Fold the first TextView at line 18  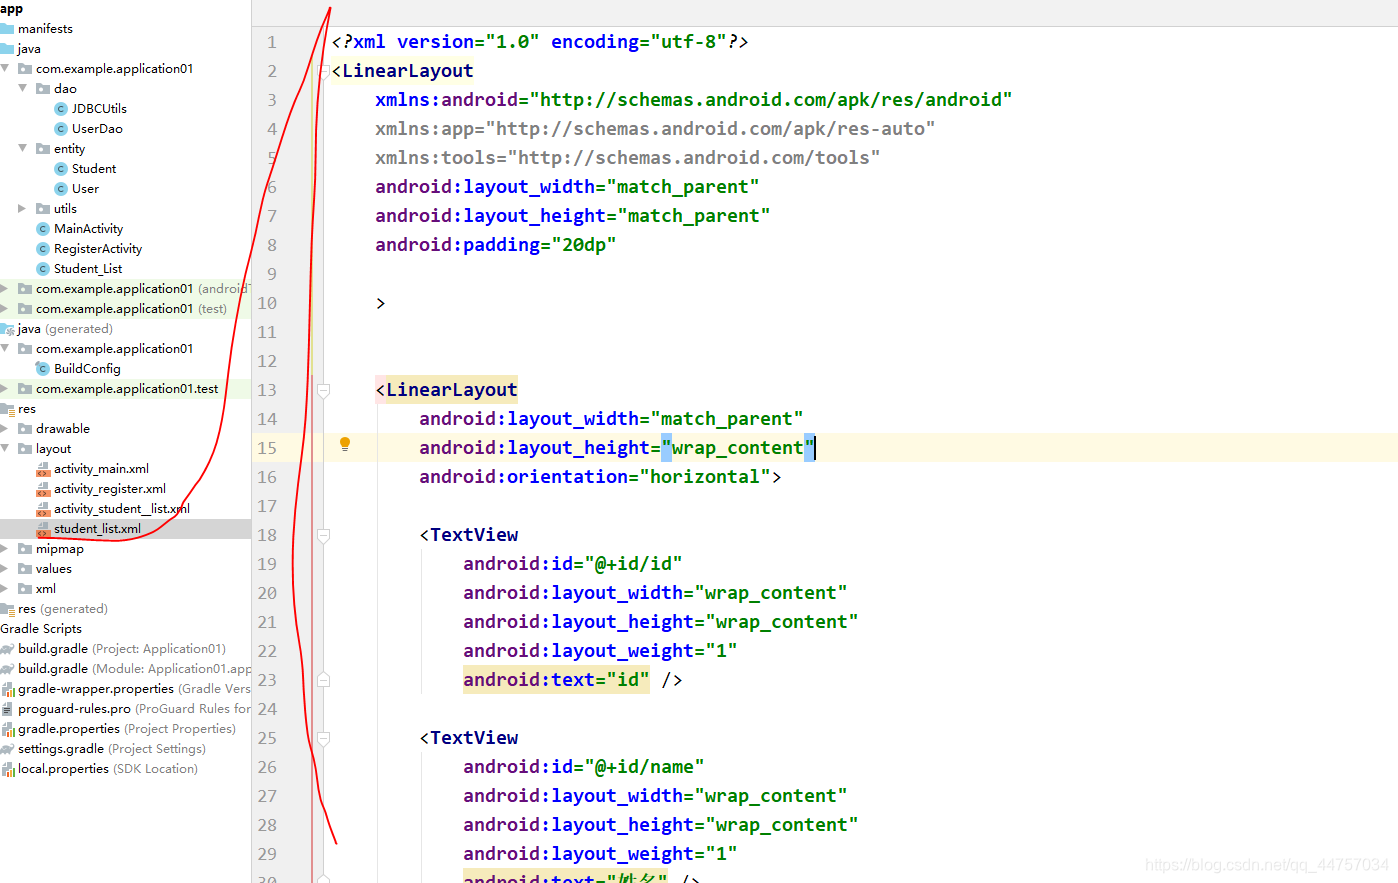pos(323,535)
